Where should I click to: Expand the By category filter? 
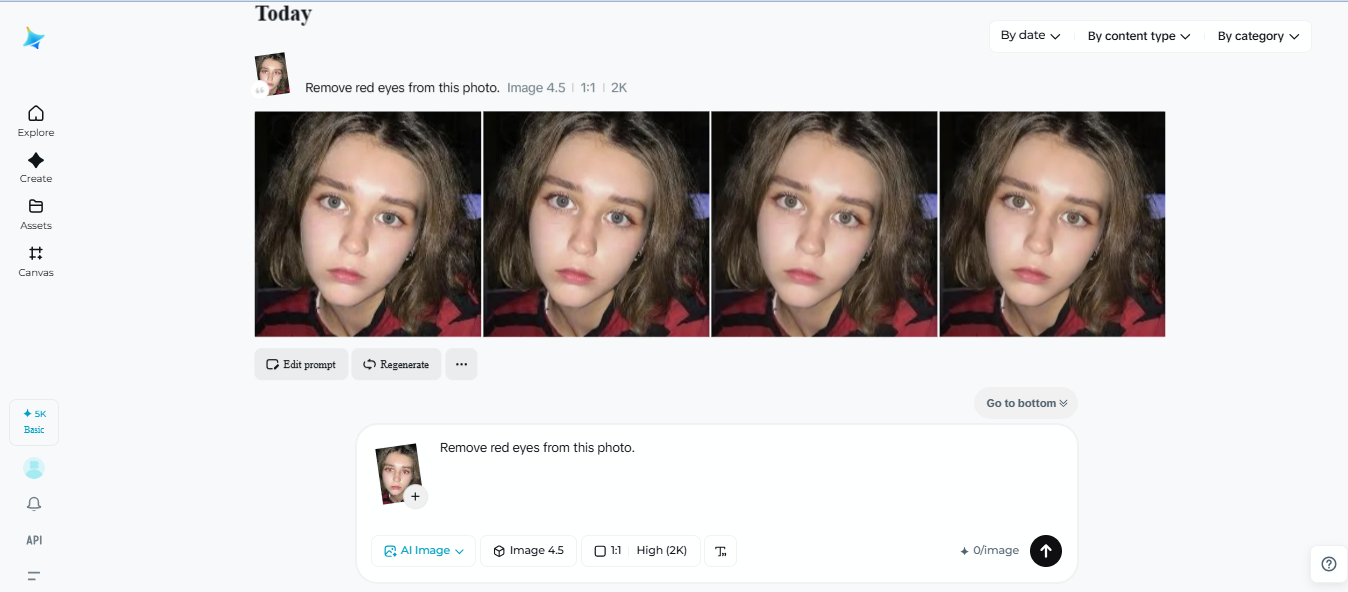1258,36
